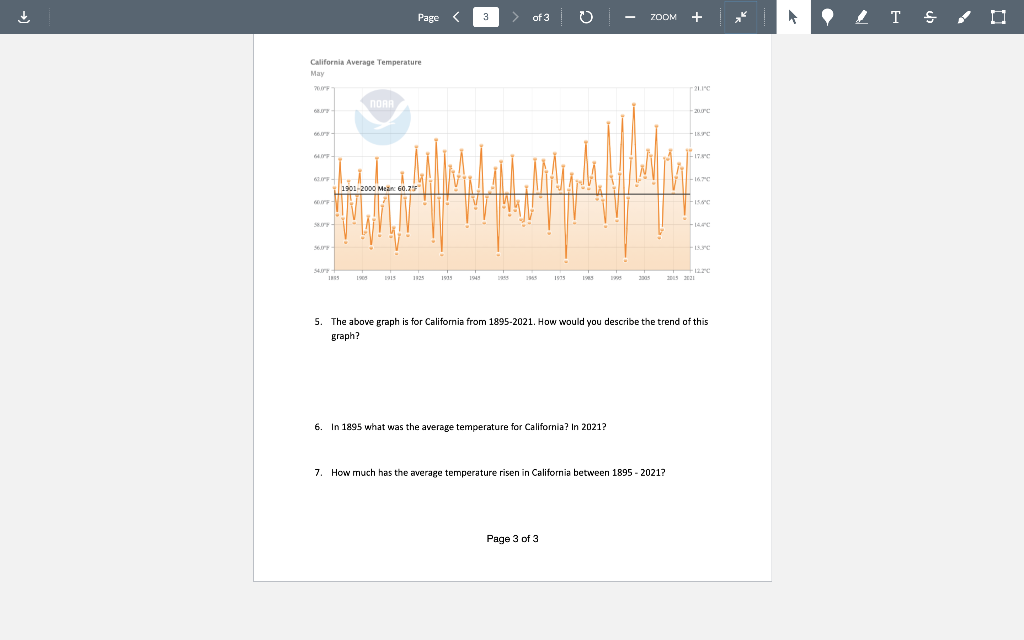Select the pointer cursor tool

coord(793,17)
